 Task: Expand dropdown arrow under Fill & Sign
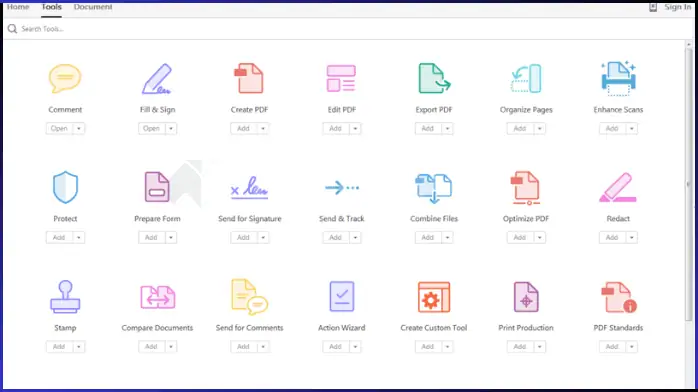pyautogui.click(x=171, y=129)
